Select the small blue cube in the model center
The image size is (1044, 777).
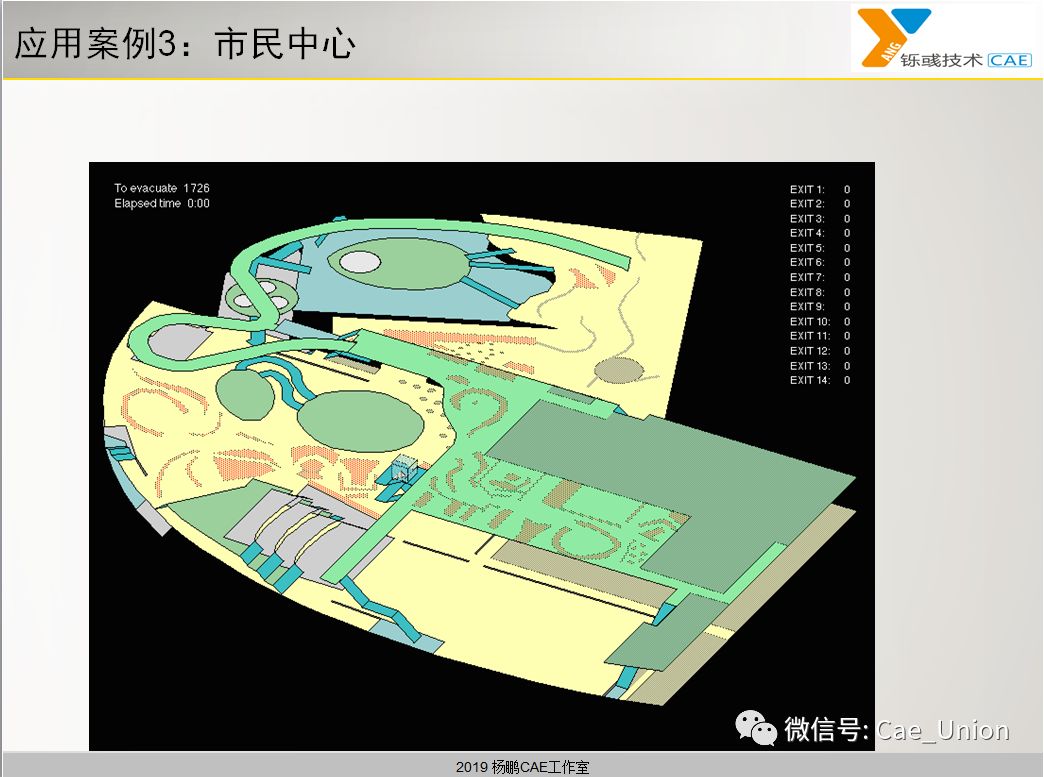point(405,468)
